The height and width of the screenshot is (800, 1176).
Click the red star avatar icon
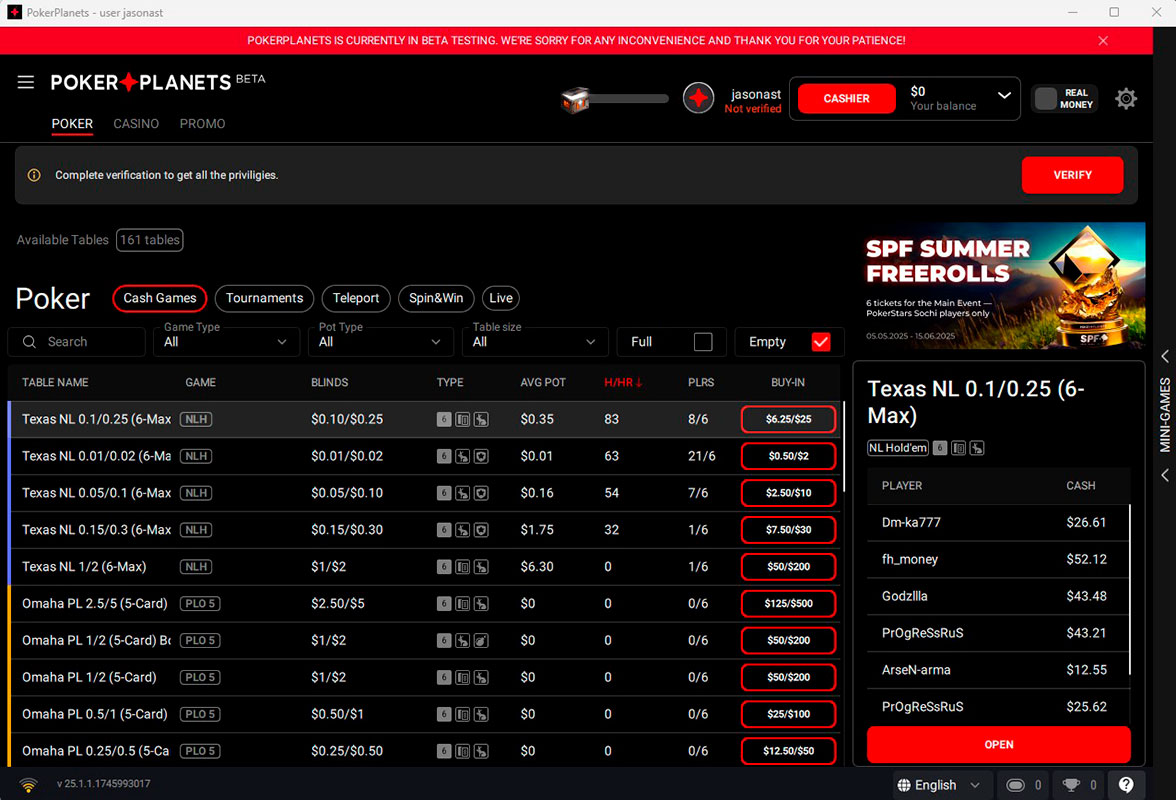click(698, 98)
